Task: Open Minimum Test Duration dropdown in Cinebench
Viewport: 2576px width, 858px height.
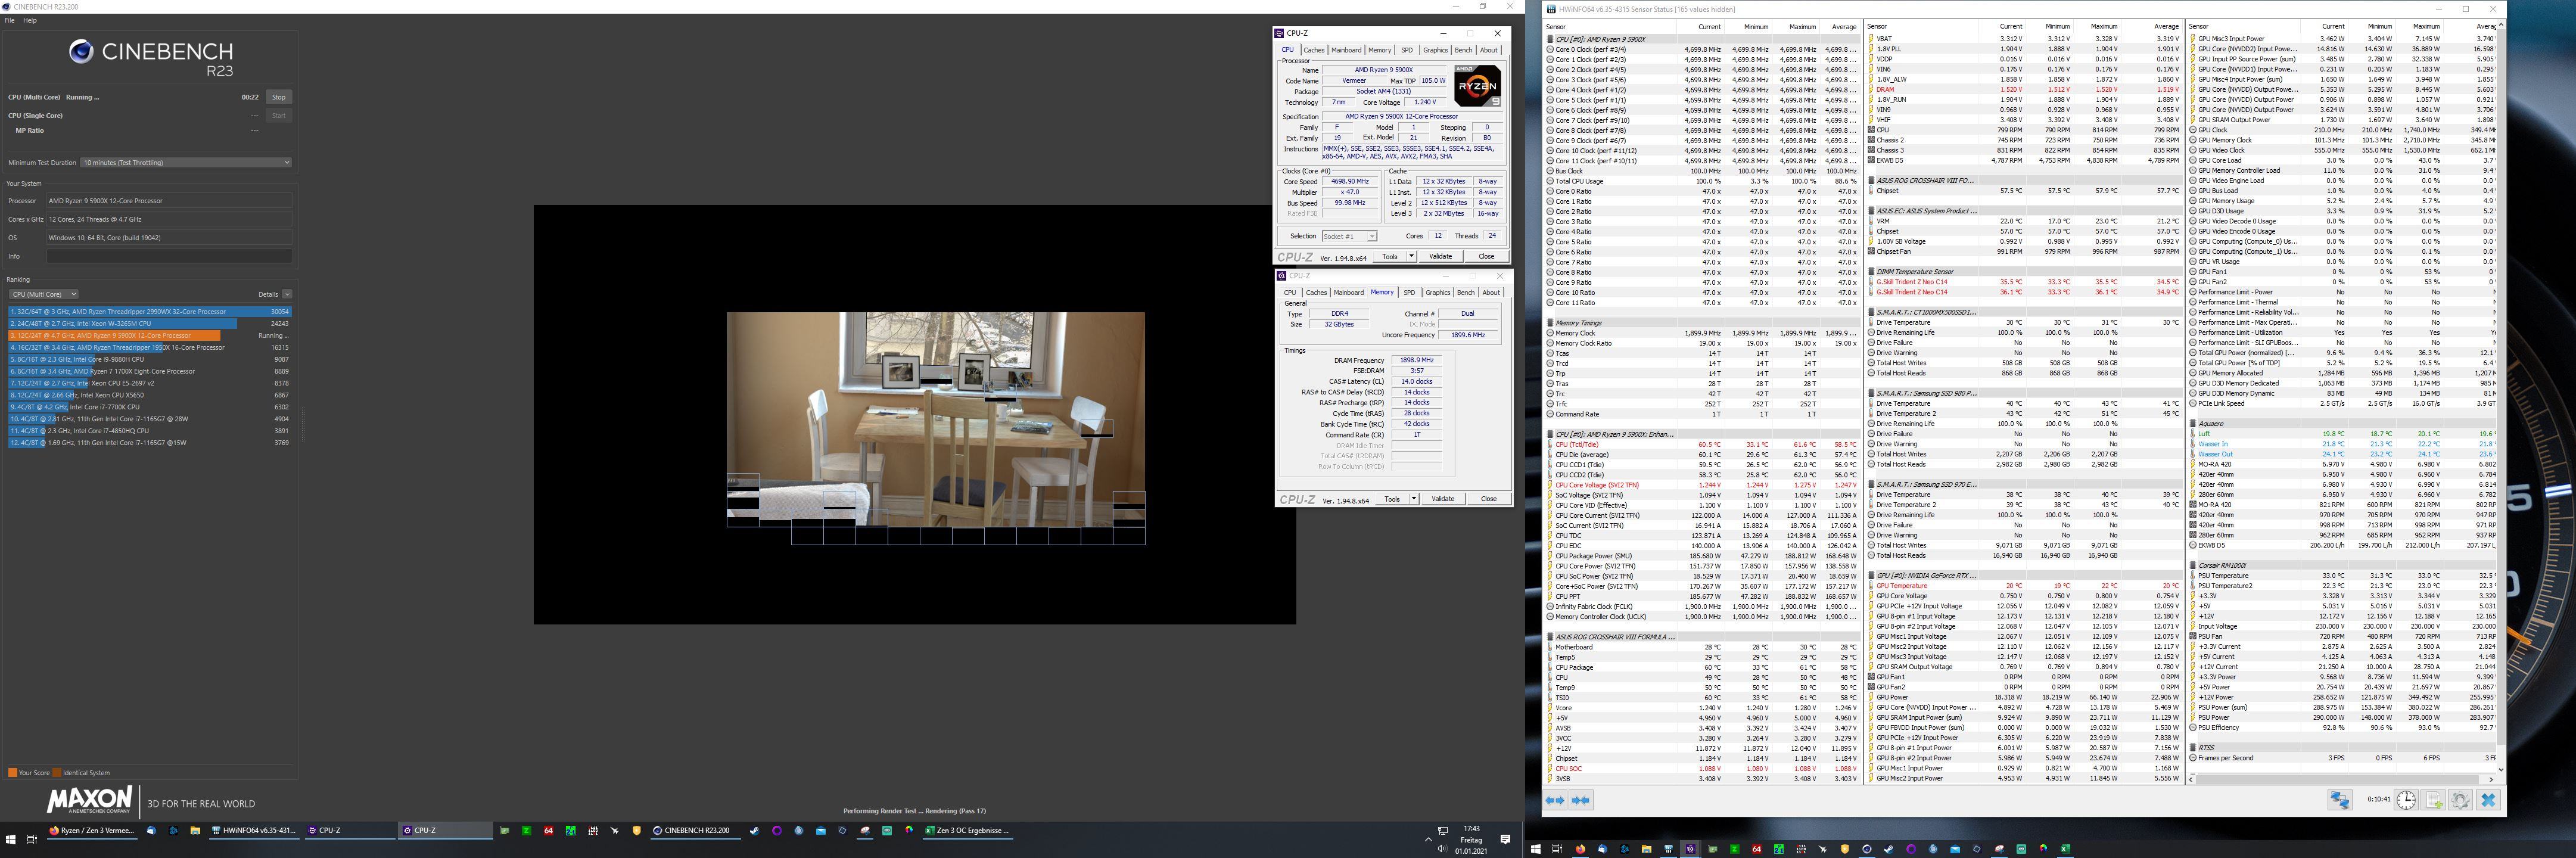Action: [186, 162]
